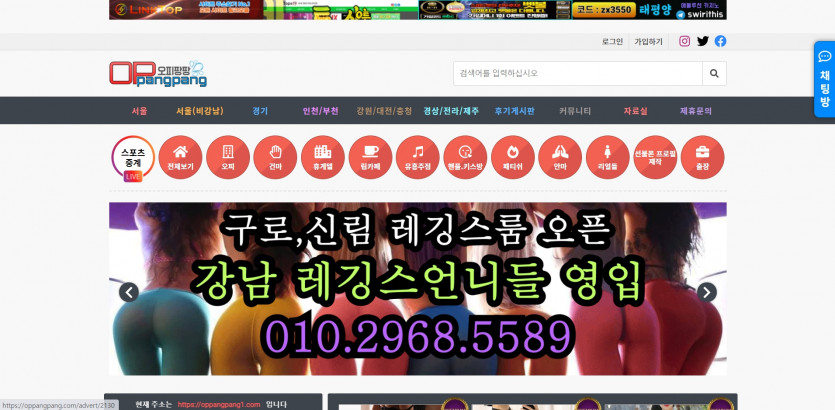Open the blue 채팅방 chat widget
835x410 pixels.
click(824, 79)
